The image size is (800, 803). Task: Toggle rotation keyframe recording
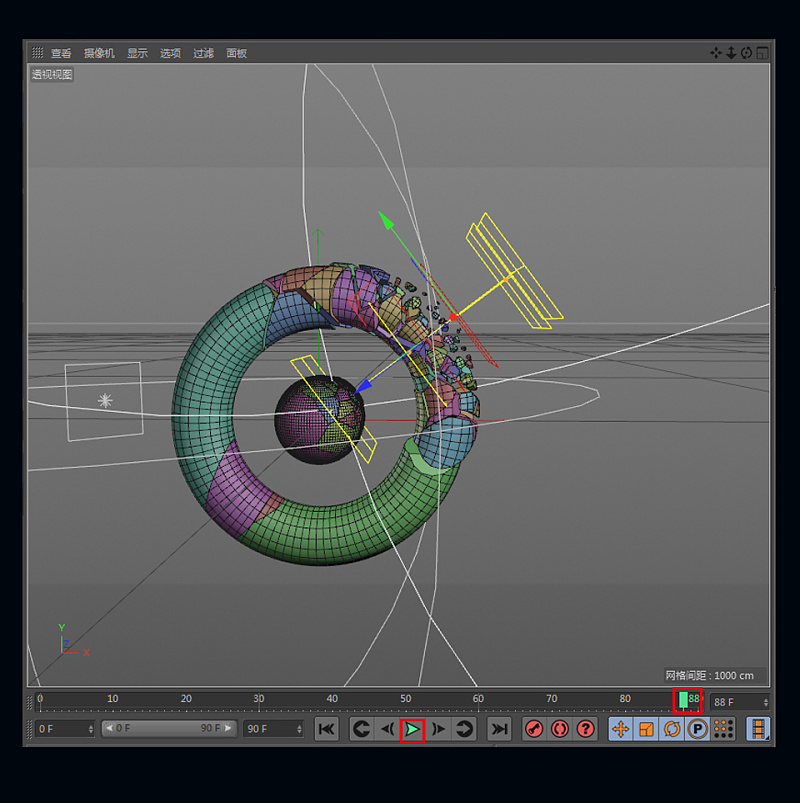(x=670, y=729)
